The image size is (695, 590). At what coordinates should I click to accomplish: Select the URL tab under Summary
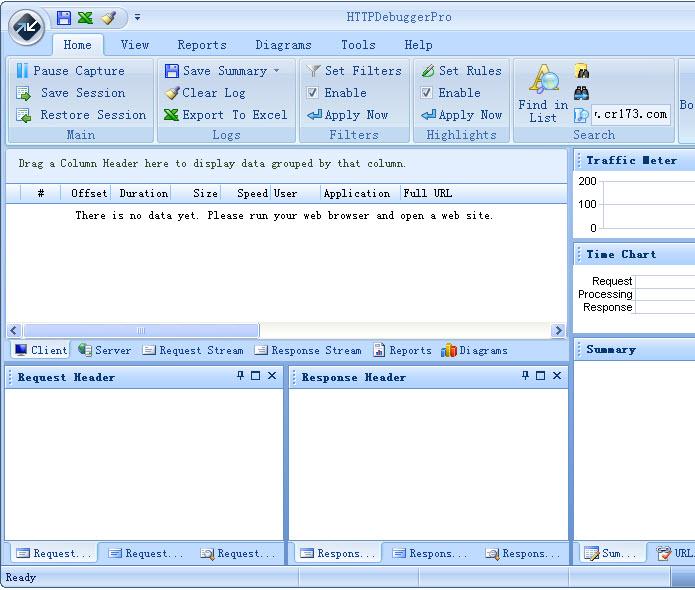pos(675,553)
